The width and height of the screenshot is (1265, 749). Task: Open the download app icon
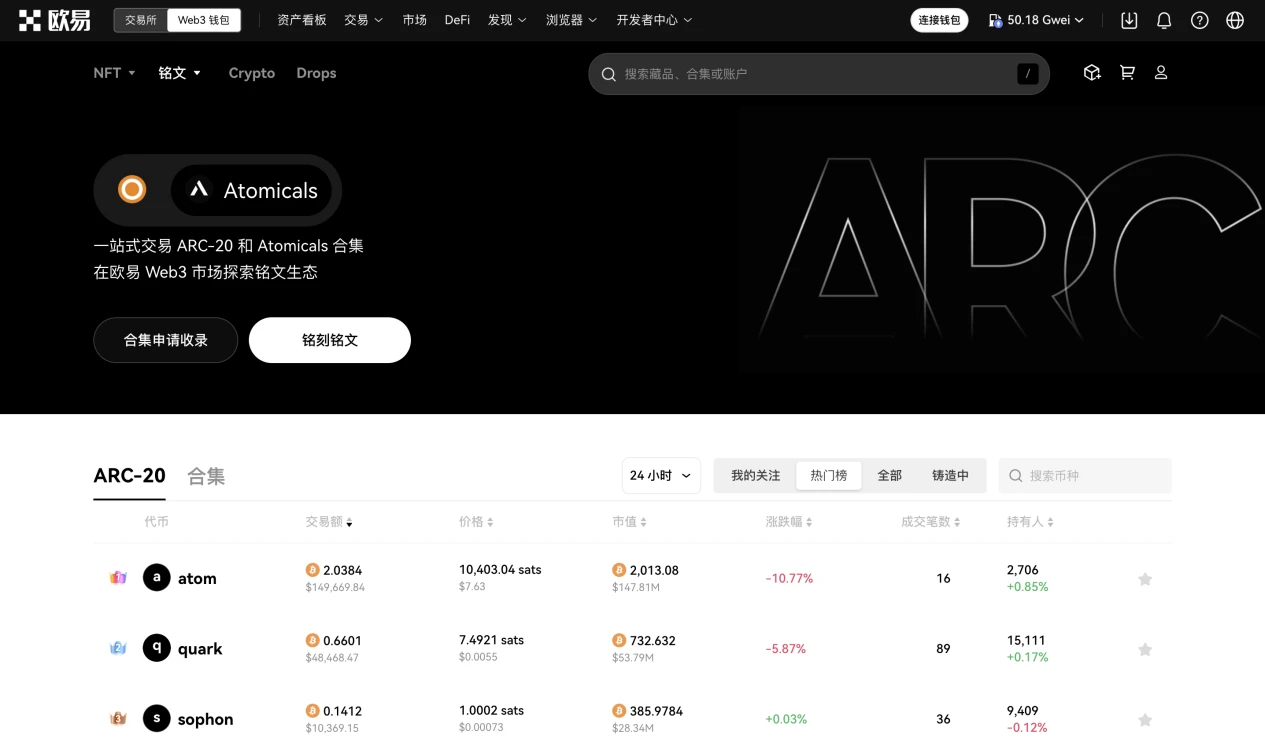point(1129,20)
